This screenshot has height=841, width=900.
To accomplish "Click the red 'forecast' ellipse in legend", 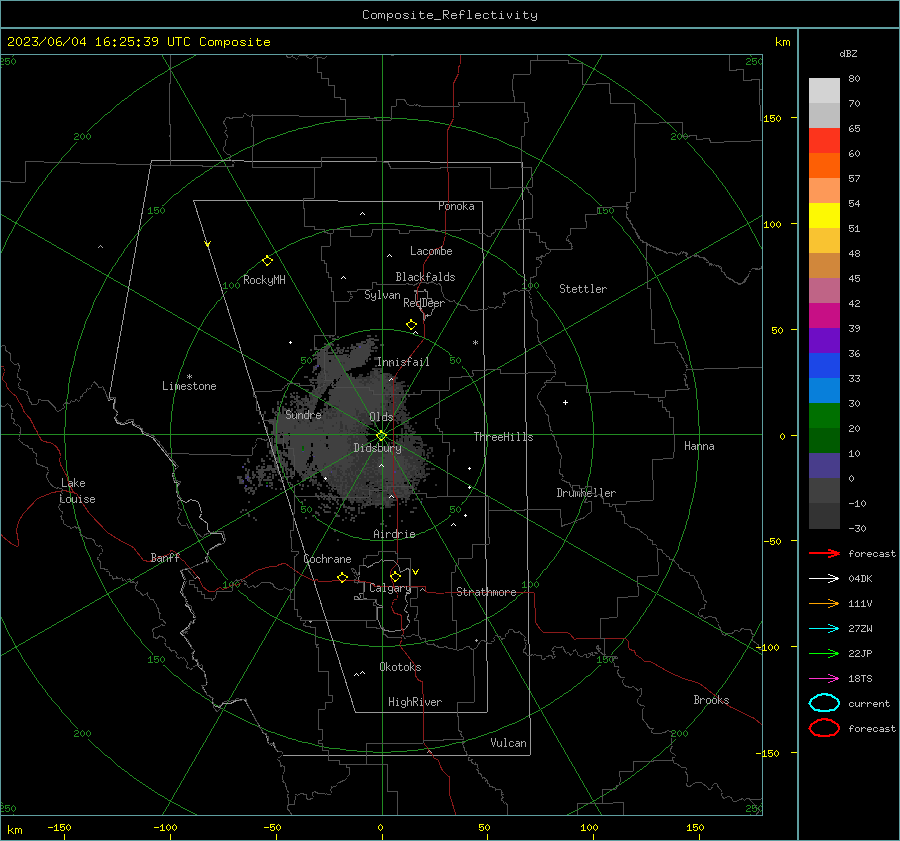I will [x=824, y=728].
